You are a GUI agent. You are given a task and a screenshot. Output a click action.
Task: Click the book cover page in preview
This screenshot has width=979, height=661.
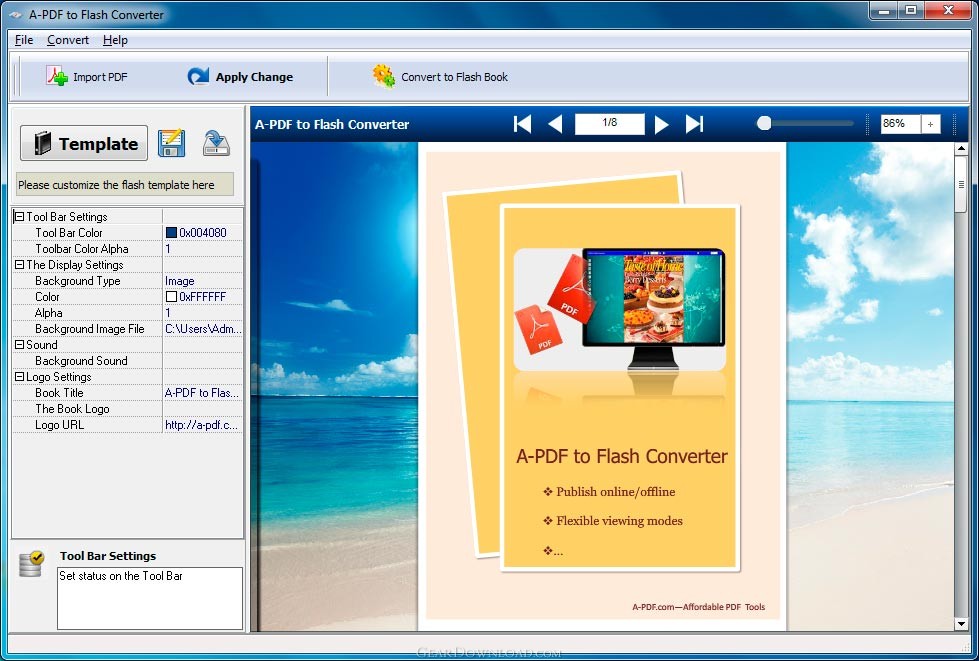click(603, 385)
